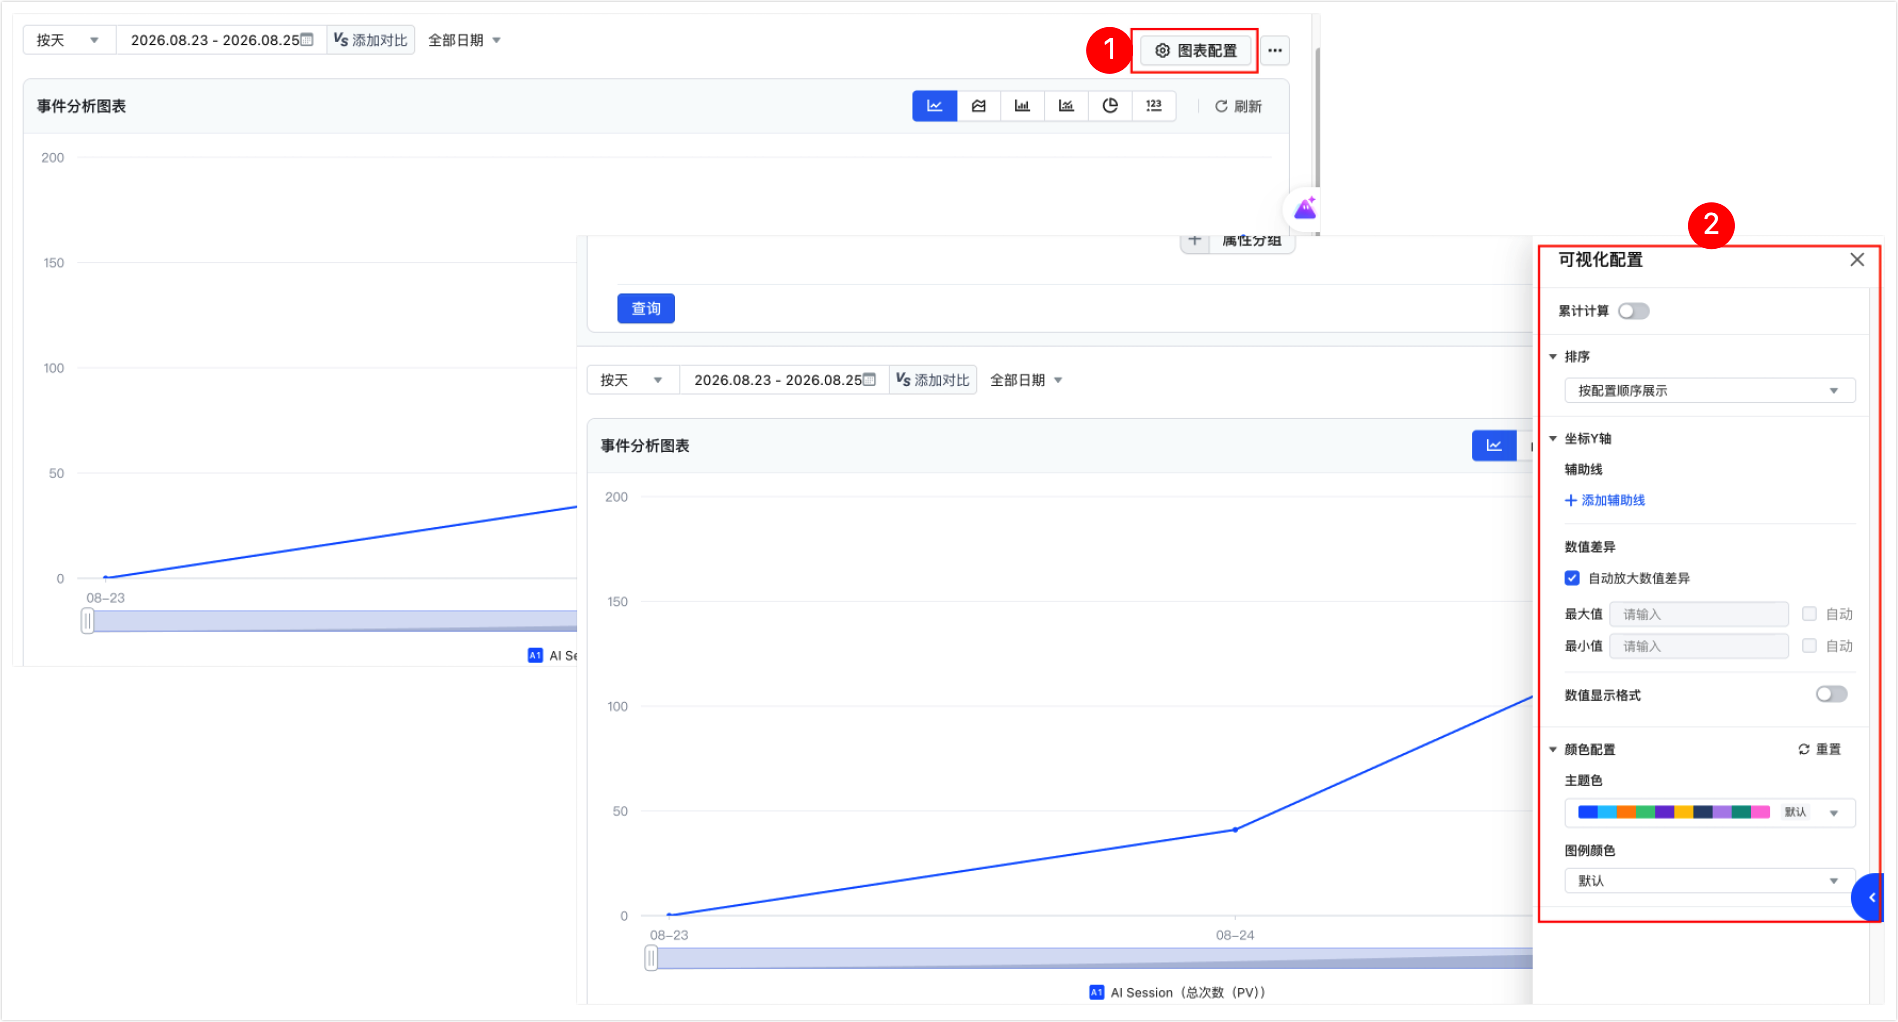Select line chart icon in back window toolbar
Screen dimensions: 1898x1022
tap(934, 106)
